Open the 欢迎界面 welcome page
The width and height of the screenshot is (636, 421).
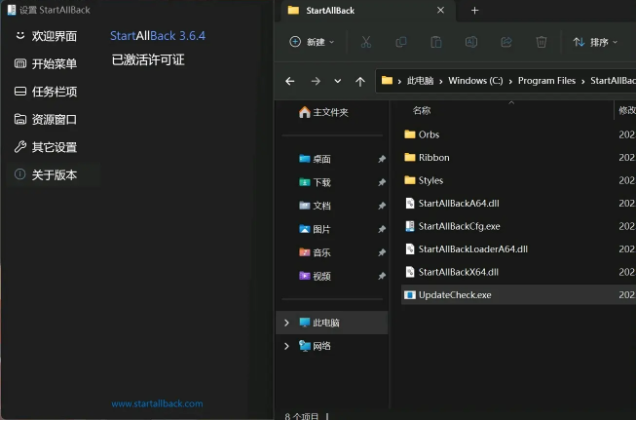(x=54, y=36)
